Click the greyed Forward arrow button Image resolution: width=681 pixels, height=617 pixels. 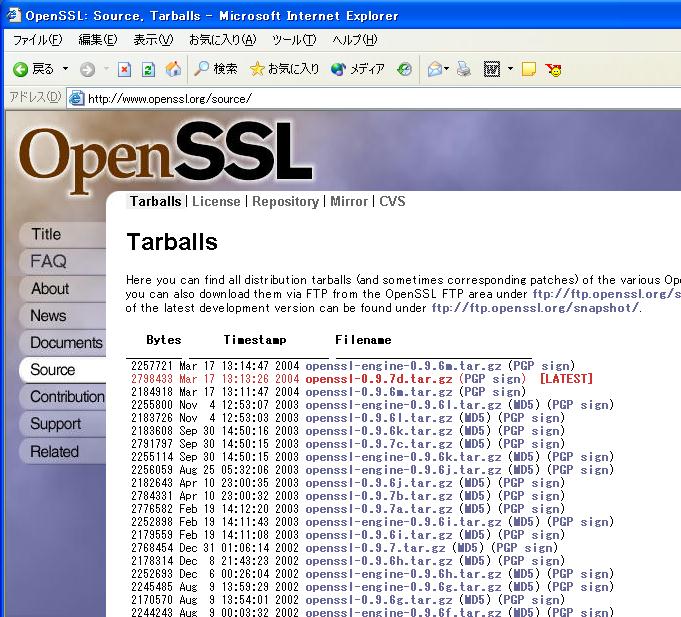click(87, 69)
